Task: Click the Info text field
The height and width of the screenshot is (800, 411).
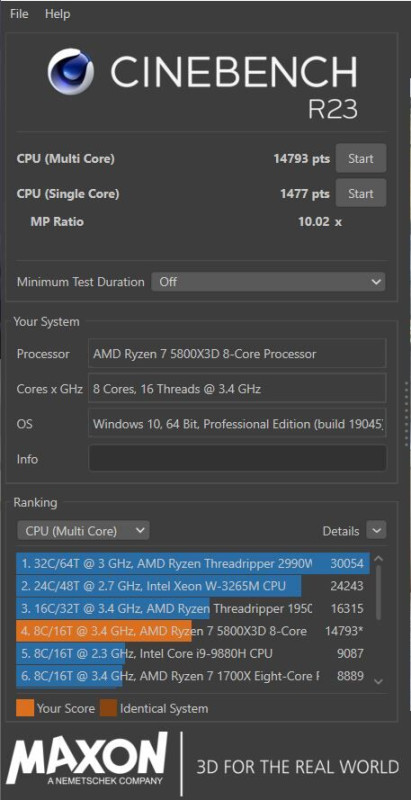Action: coord(238,458)
